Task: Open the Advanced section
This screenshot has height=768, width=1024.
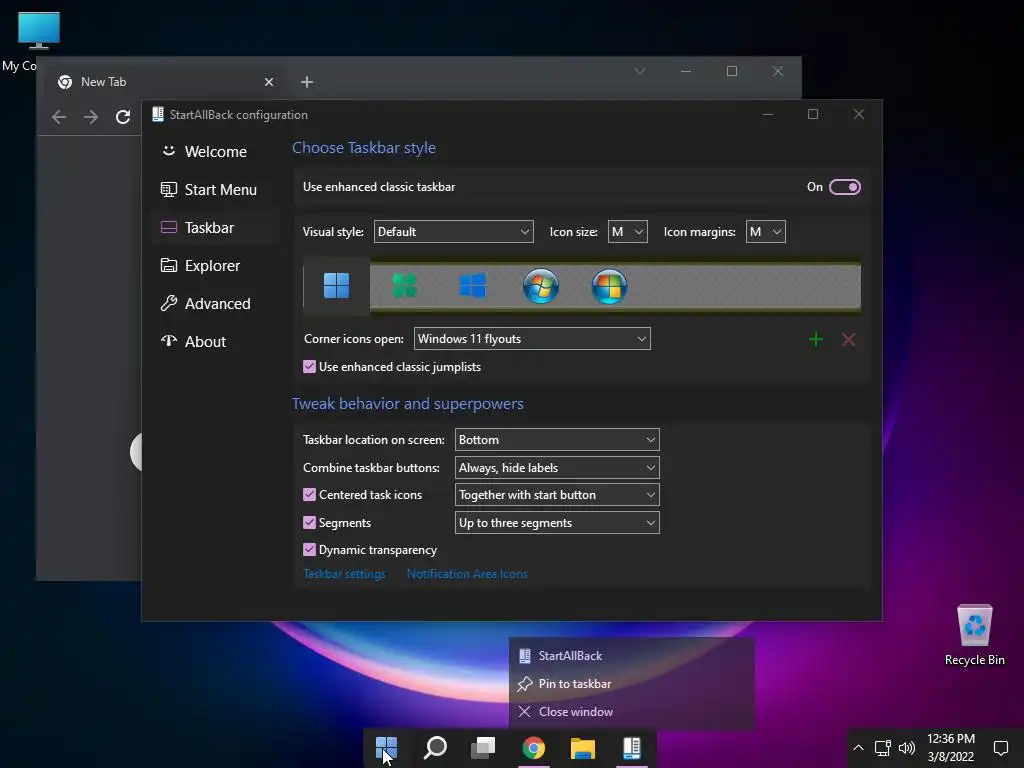Action: point(215,304)
